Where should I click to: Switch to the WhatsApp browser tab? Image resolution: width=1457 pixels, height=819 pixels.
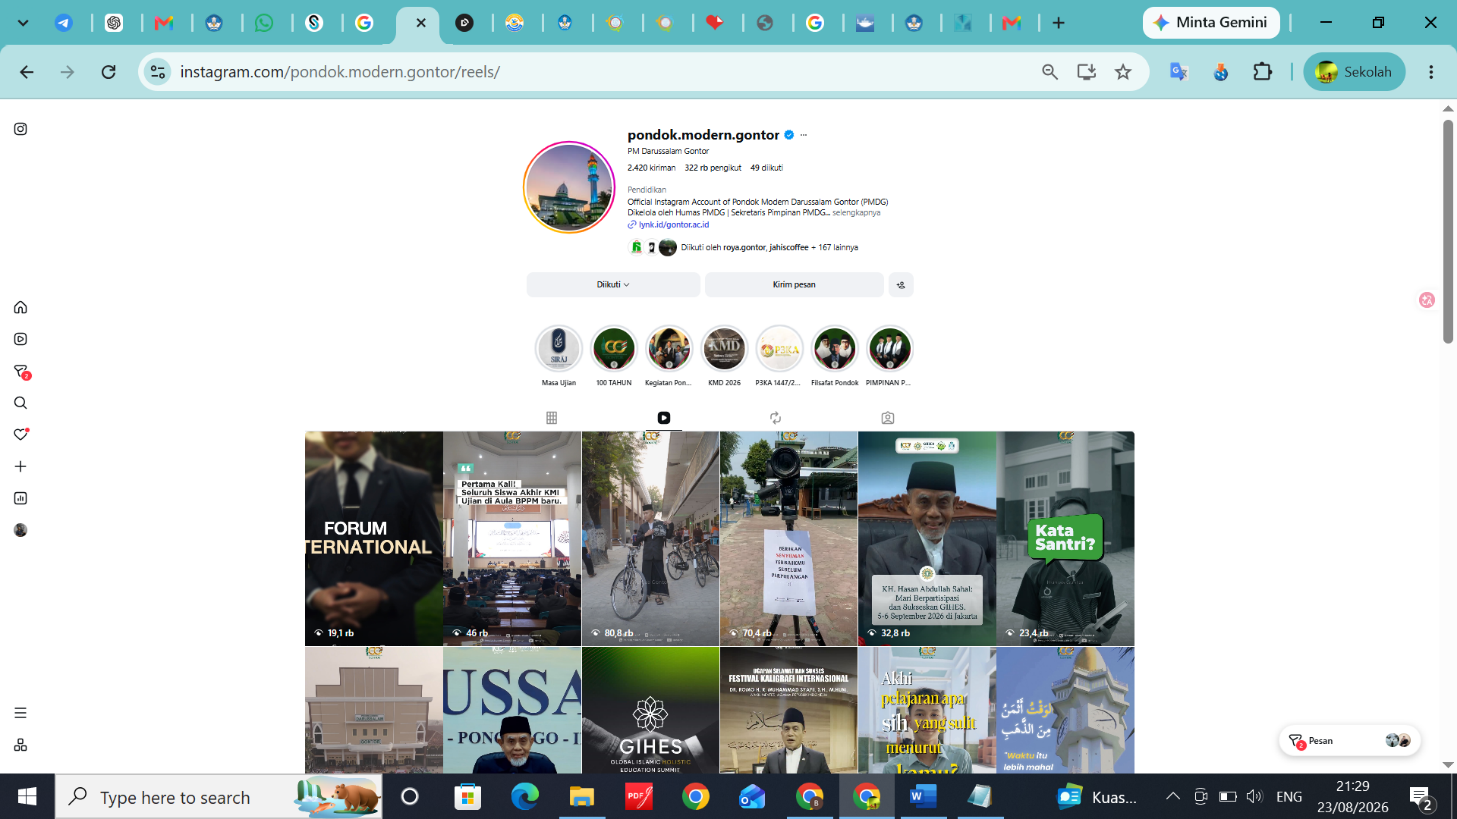pyautogui.click(x=264, y=22)
